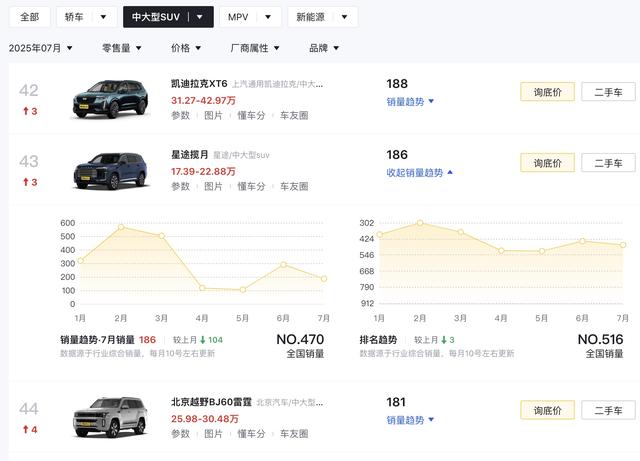Click the NO.516 全国销量 label
Viewport: 640px width, 461px height.
(x=600, y=346)
